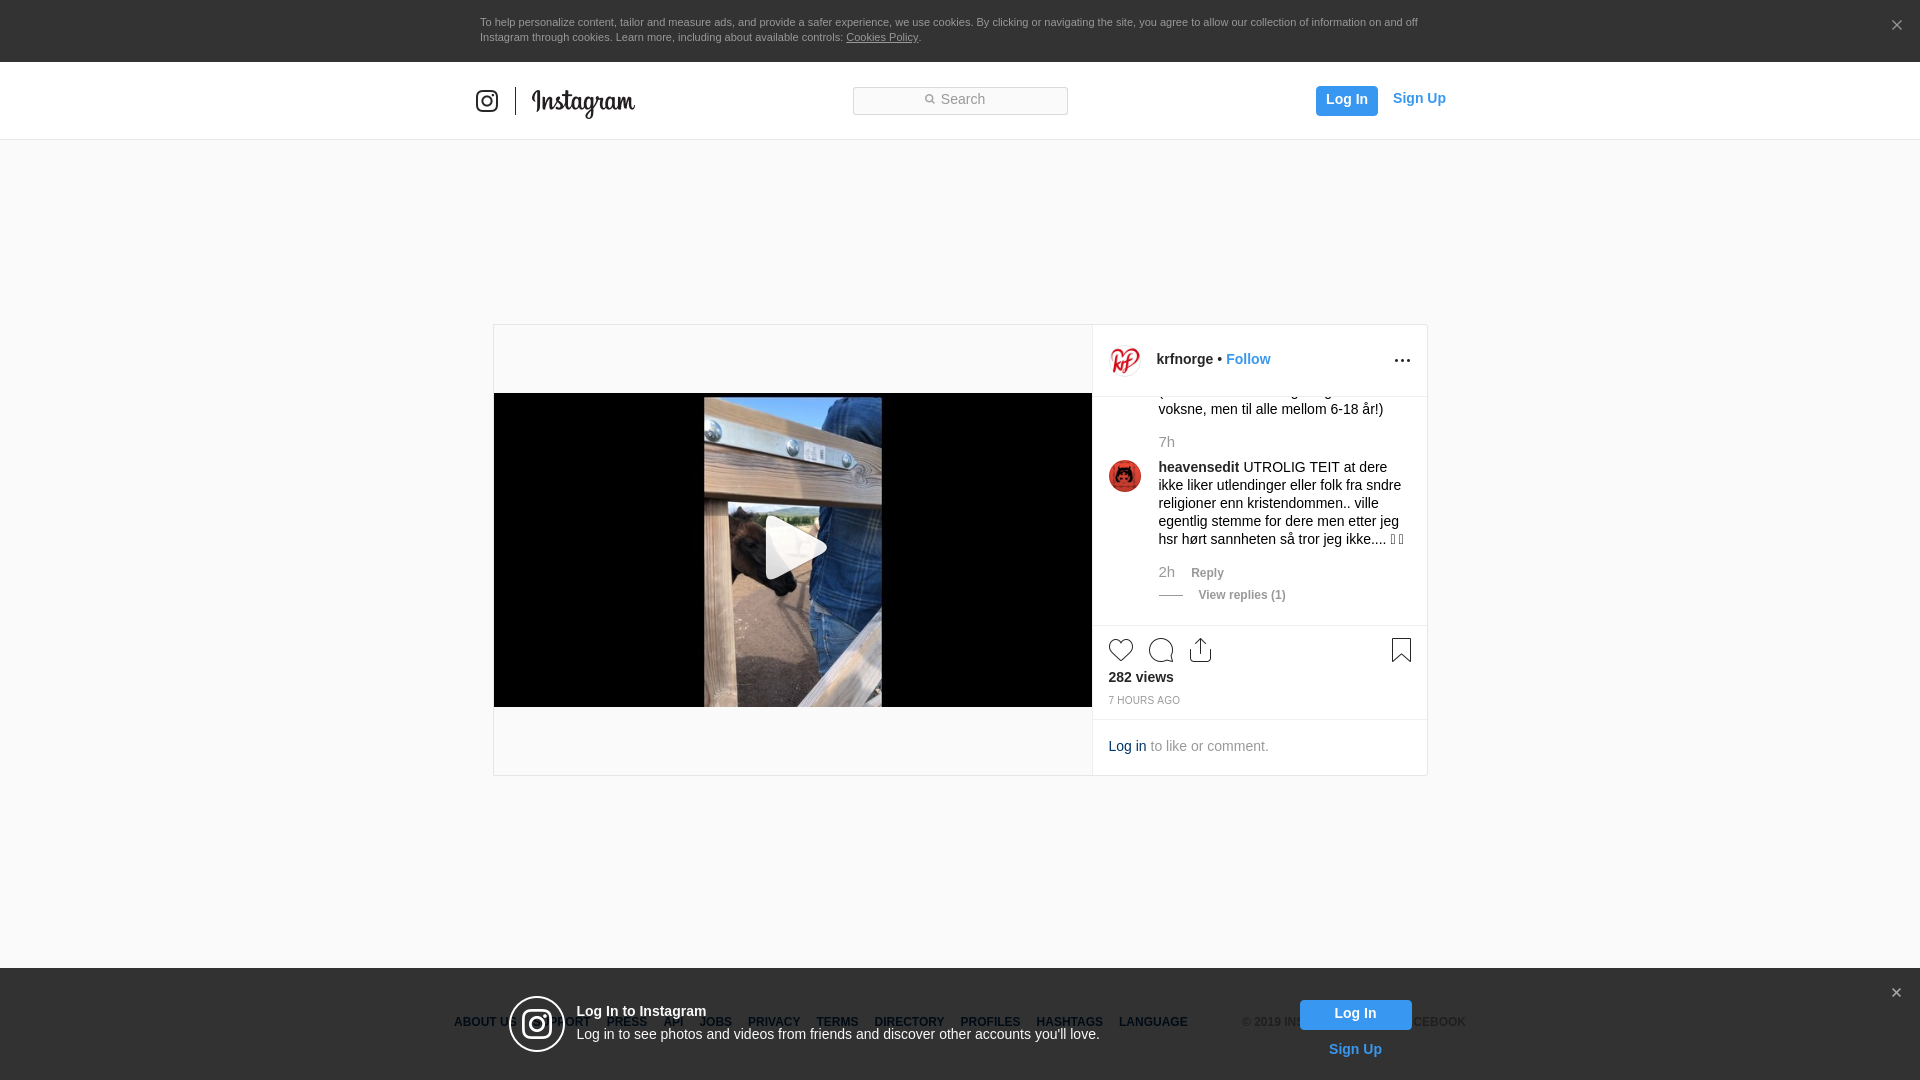Click the 2h comment timestamp
Screen dimensions: 1920x1080
click(1167, 572)
